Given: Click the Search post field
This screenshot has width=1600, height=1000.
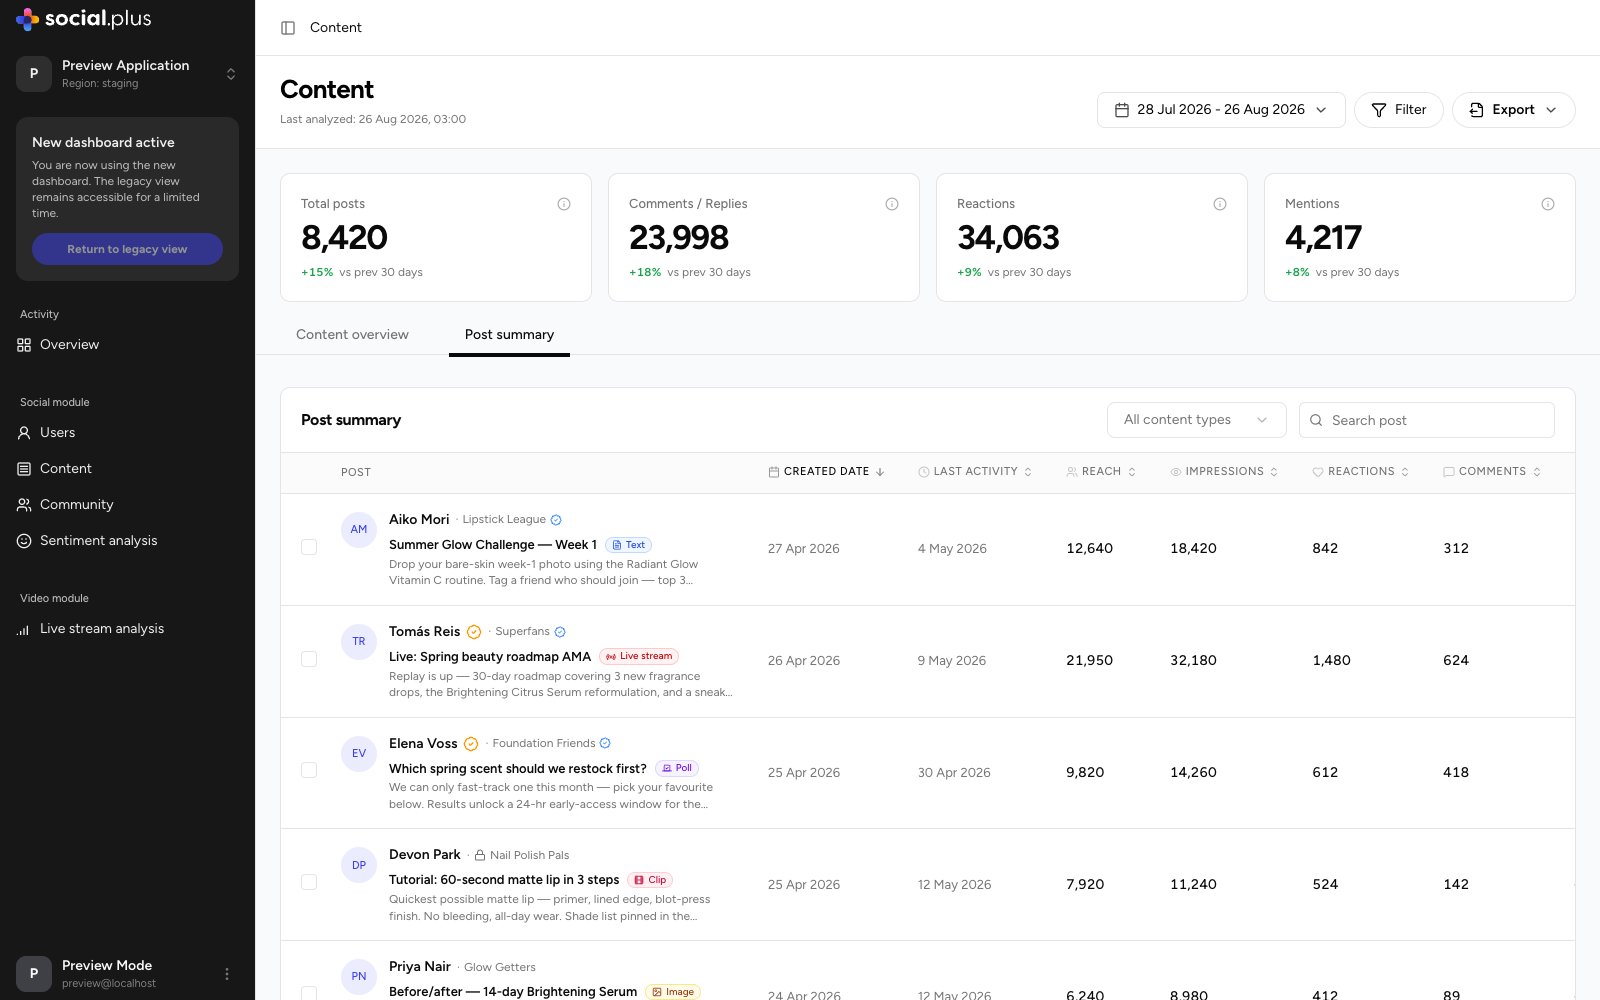Looking at the screenshot, I should 1427,420.
